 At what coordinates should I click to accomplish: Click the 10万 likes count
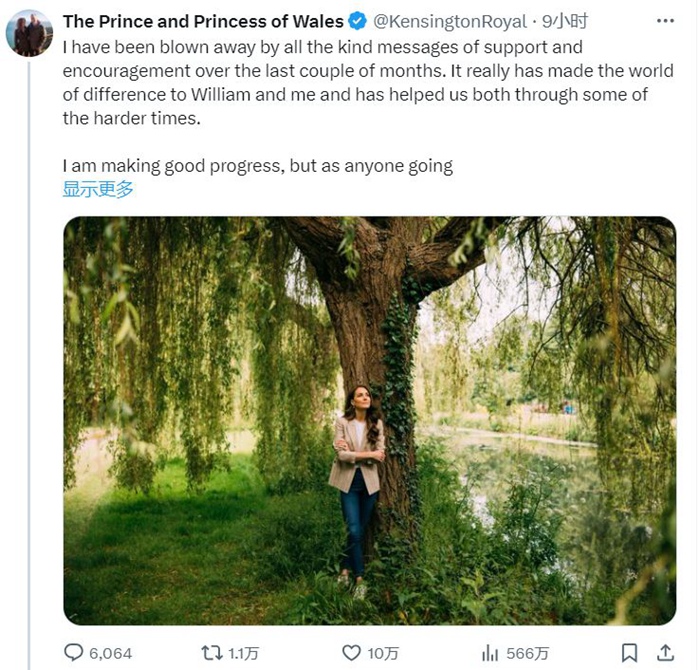click(383, 653)
